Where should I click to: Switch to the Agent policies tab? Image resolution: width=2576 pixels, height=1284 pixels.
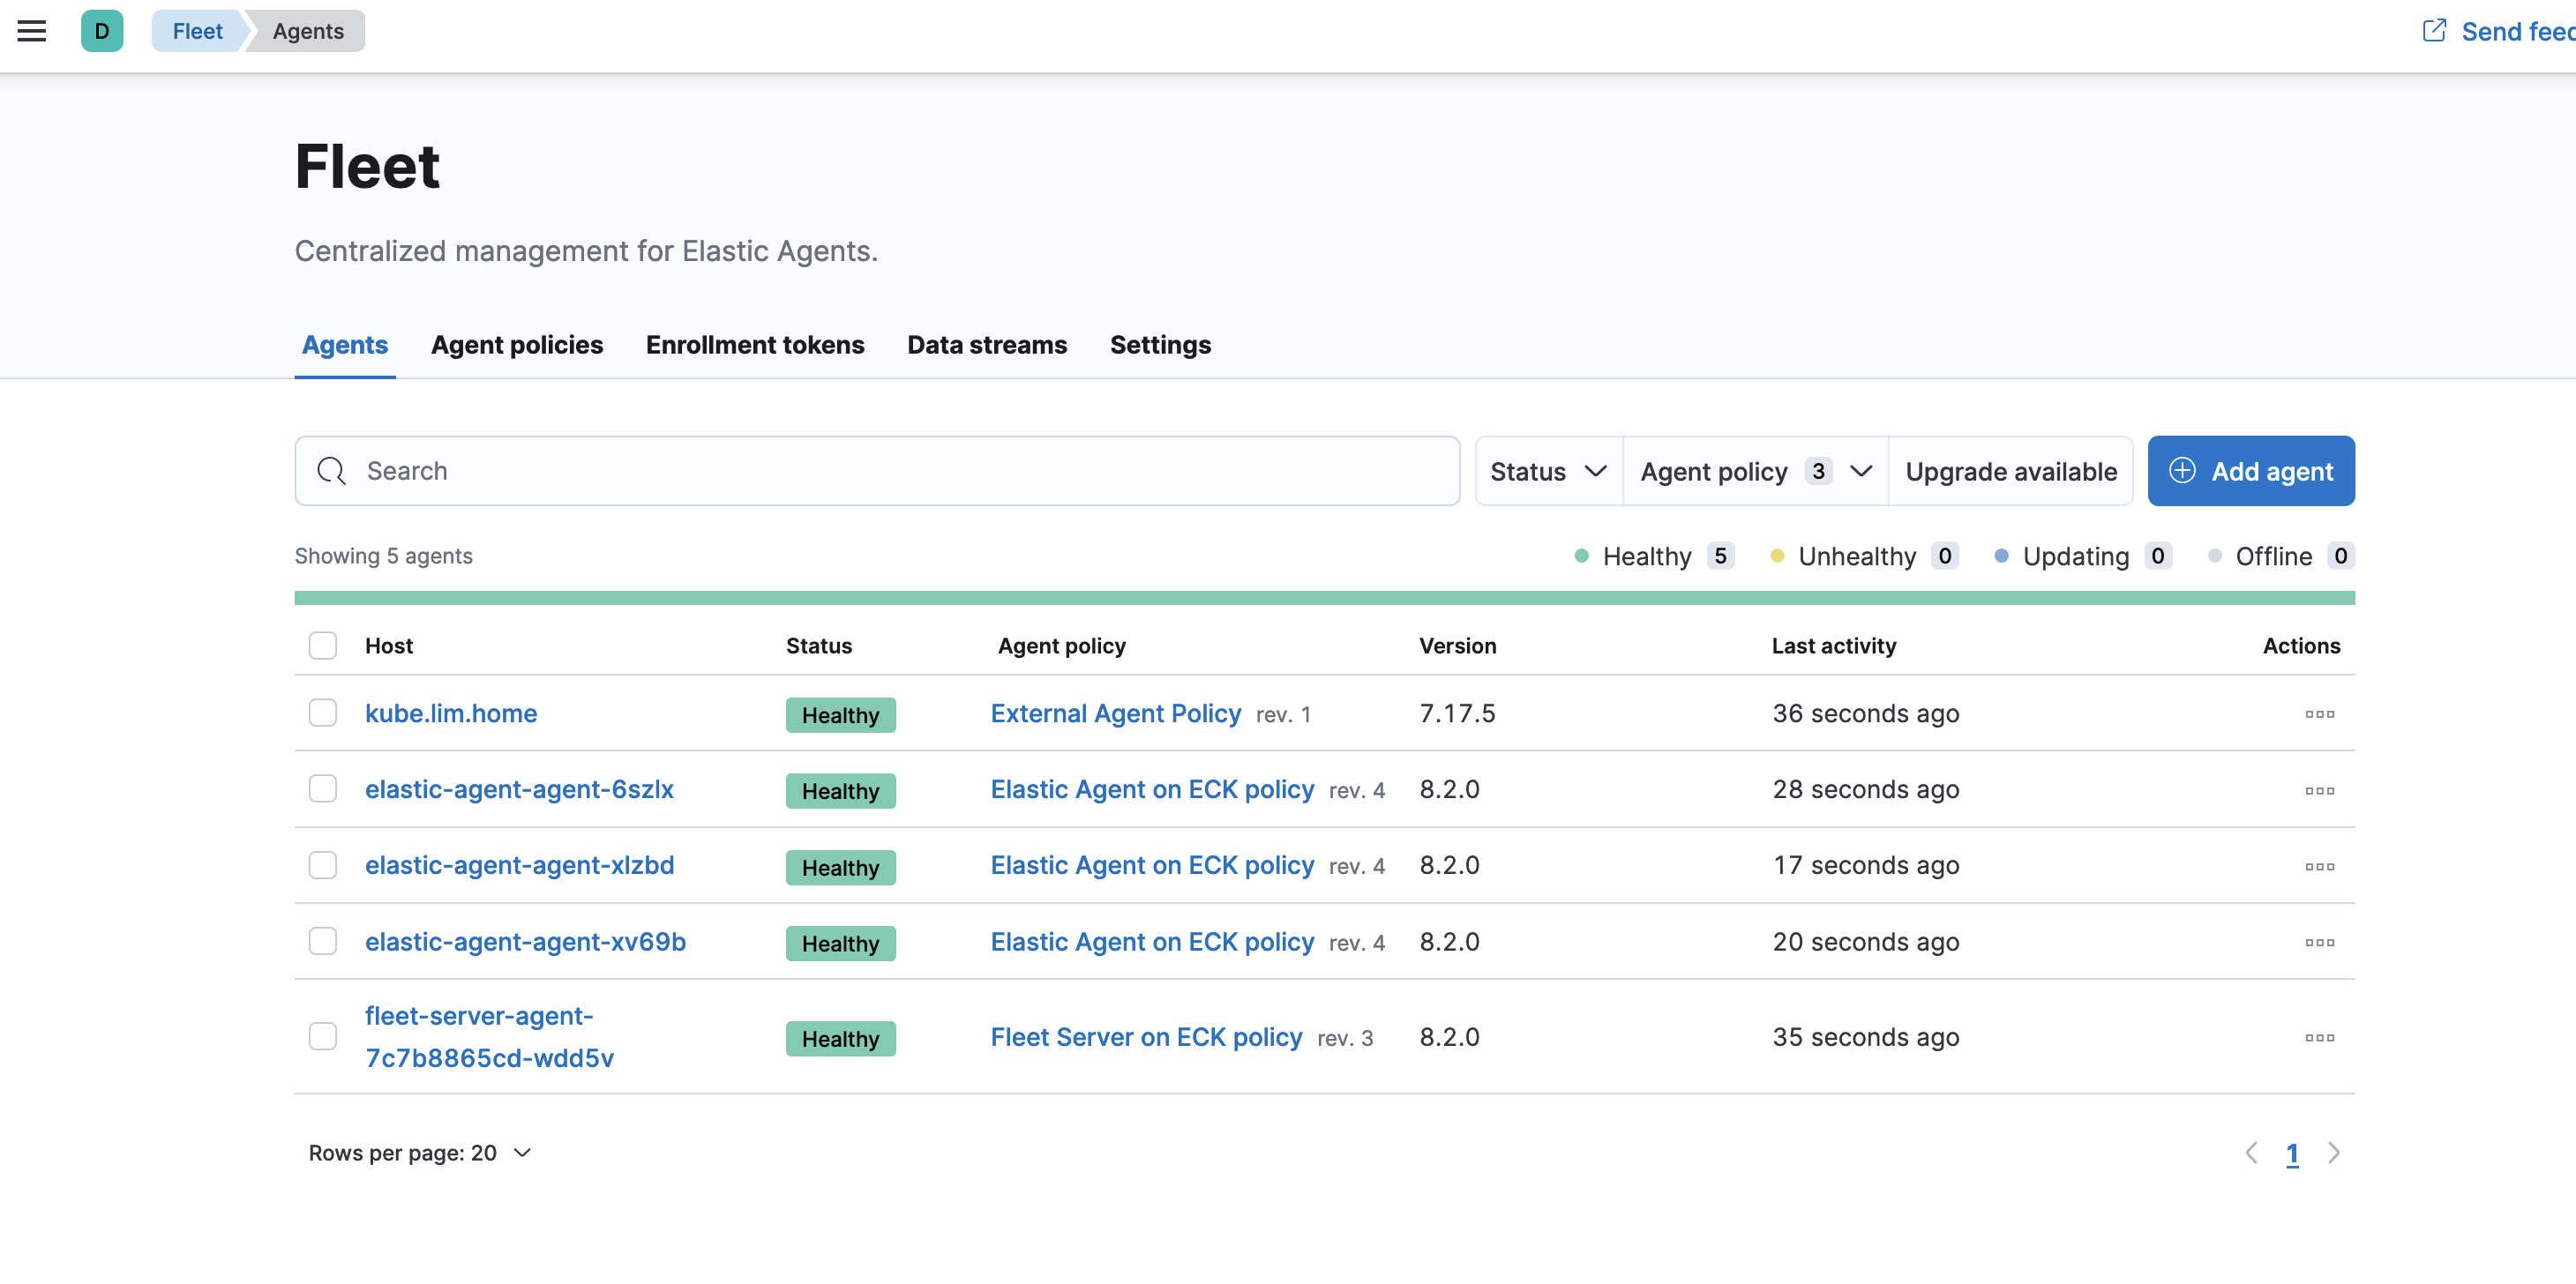click(x=517, y=345)
